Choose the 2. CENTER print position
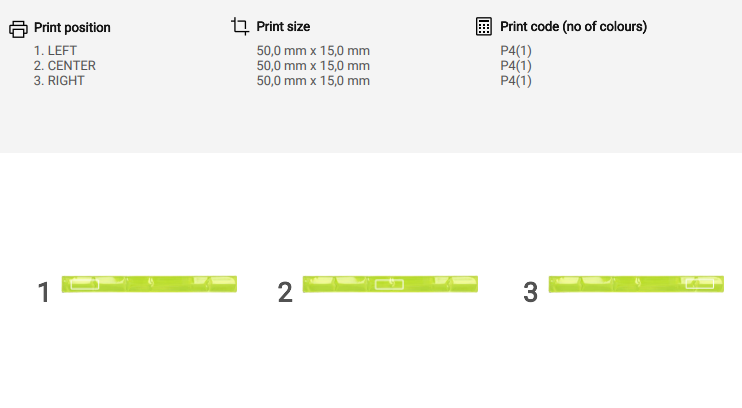Viewport: 742px width, 408px height. coord(65,66)
